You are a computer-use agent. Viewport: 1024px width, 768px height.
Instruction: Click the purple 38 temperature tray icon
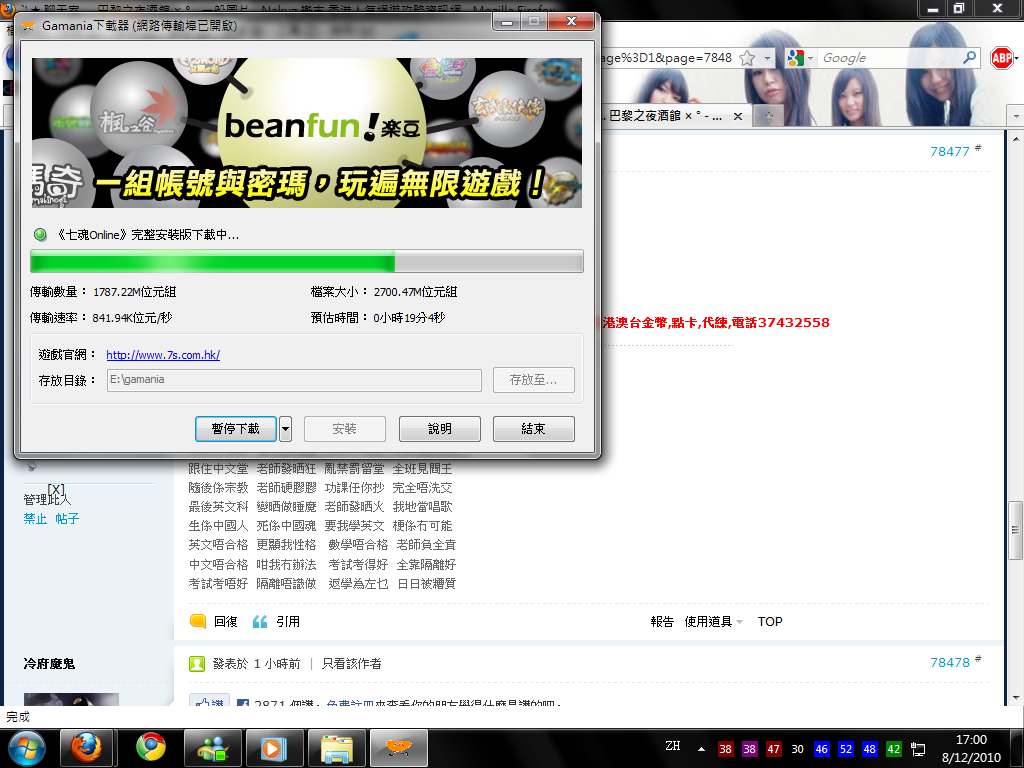(749, 749)
